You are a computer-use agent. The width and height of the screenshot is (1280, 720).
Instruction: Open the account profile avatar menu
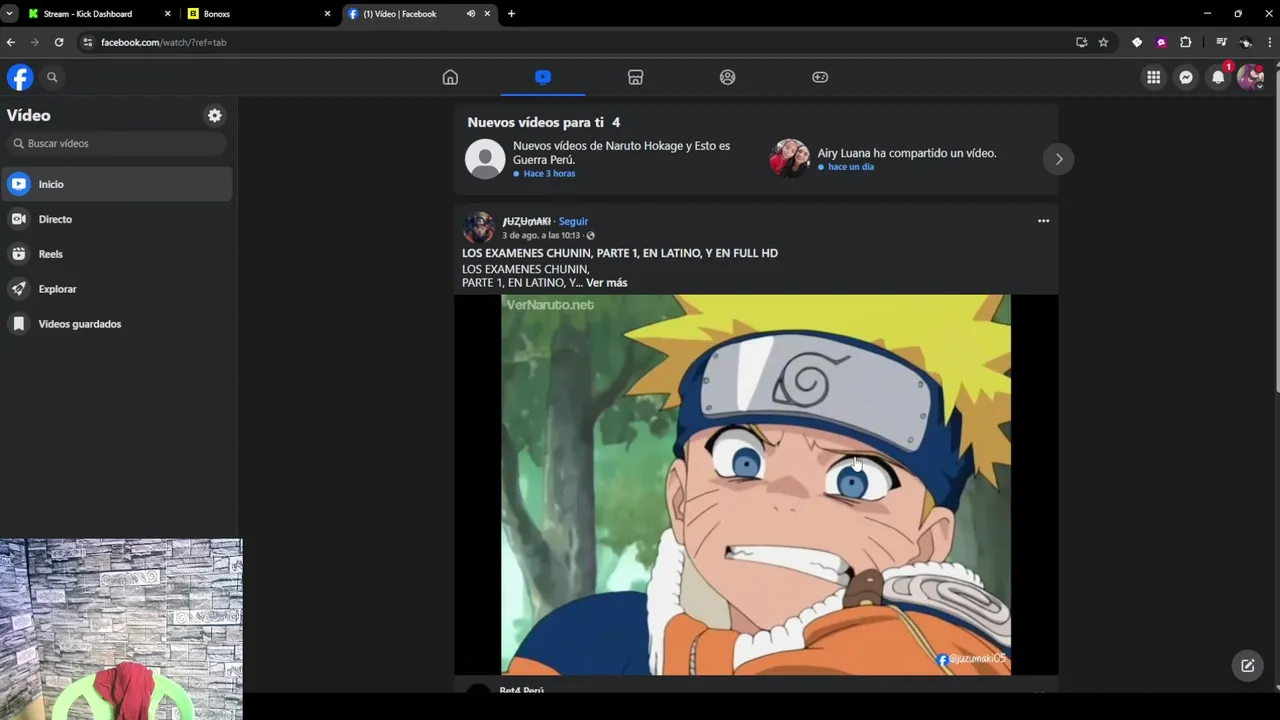coord(1250,77)
